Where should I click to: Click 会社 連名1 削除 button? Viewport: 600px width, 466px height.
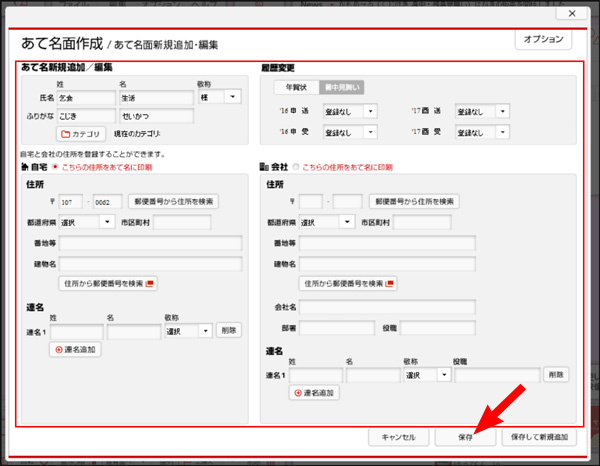point(556,375)
